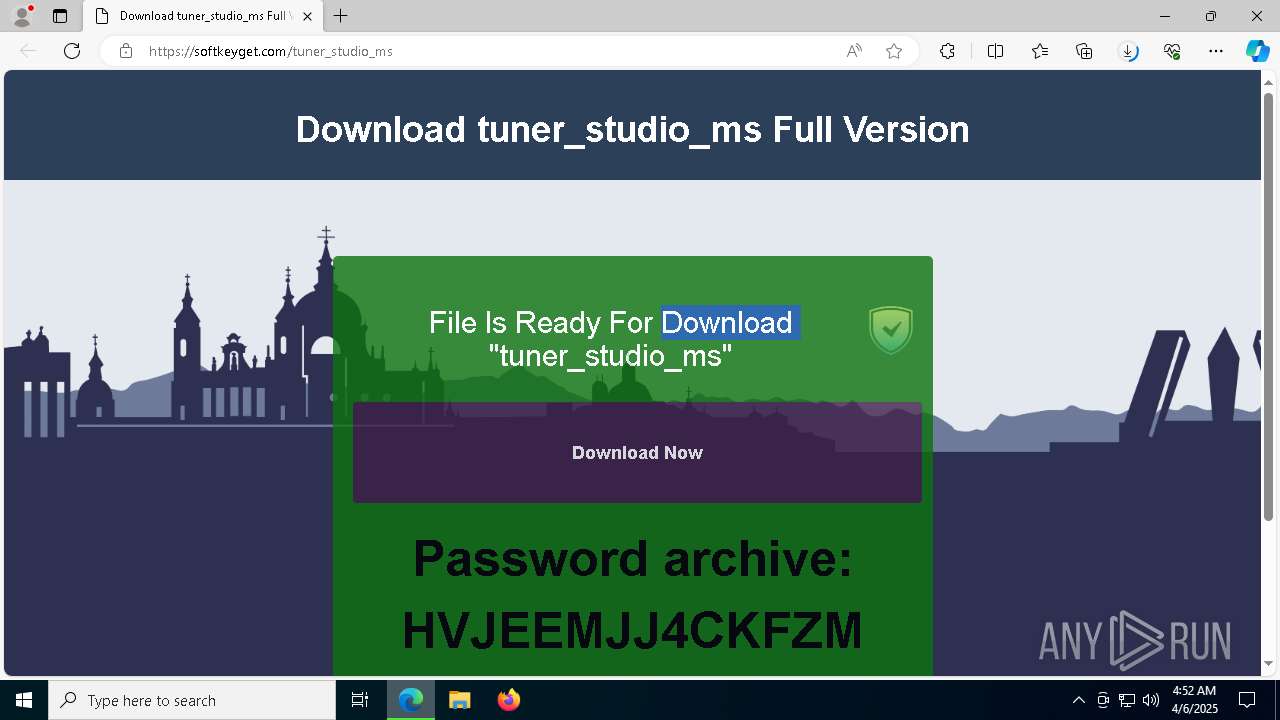This screenshot has height=720, width=1280.
Task: Open the tab actions menu icon
Action: pos(60,16)
